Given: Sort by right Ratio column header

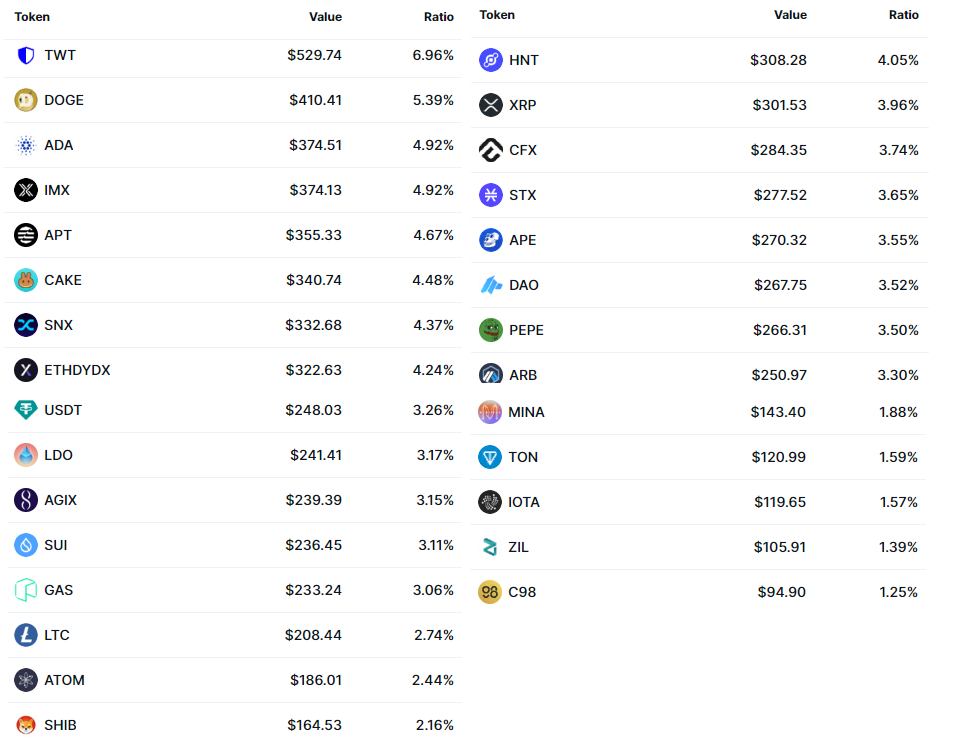Looking at the screenshot, I should 903,15.
